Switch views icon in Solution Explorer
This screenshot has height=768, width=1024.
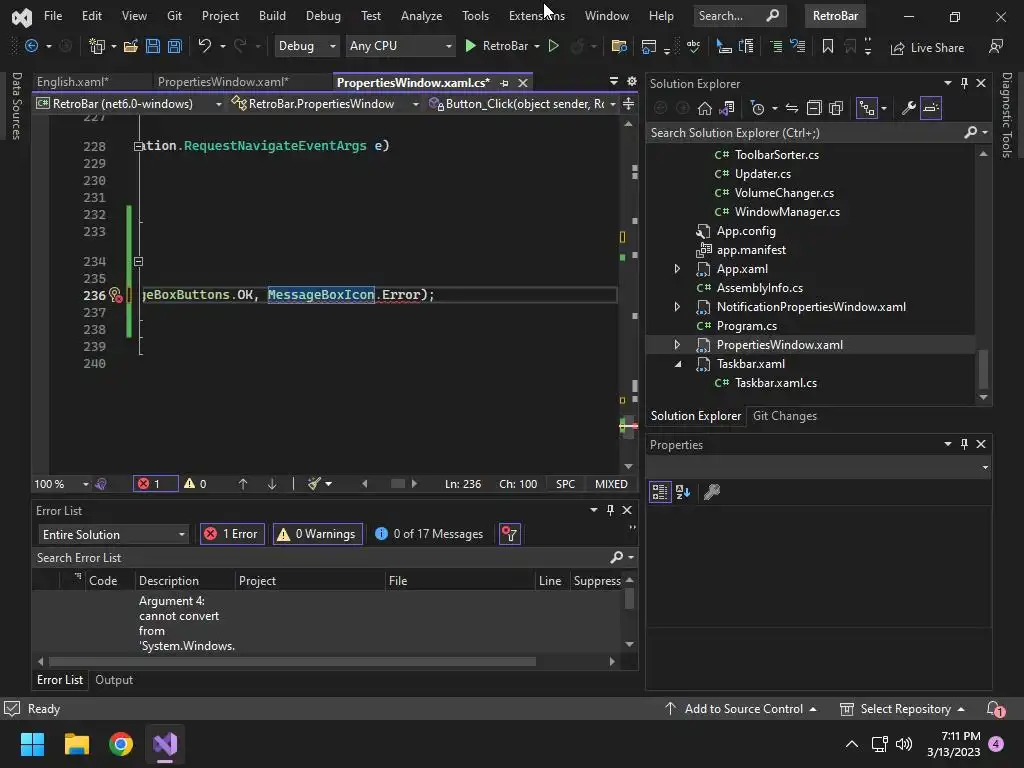pyautogui.click(x=727, y=108)
